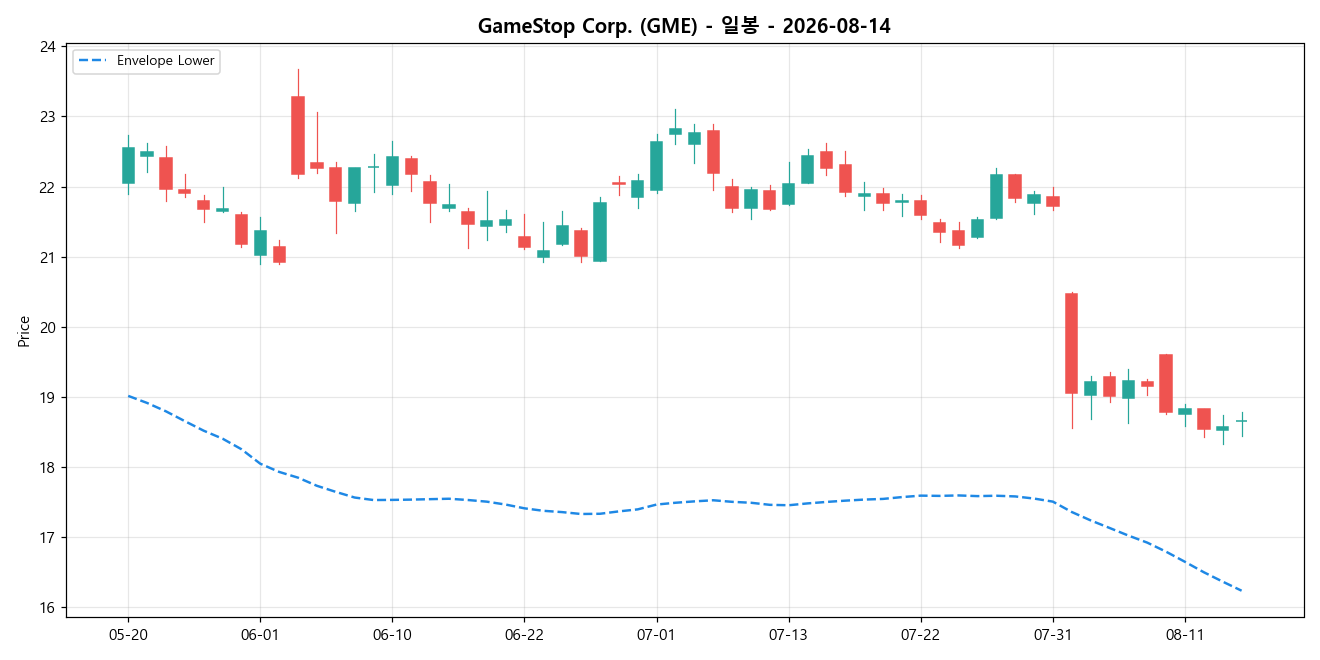
Task: Click the dashed blue legend line sample
Action: 93,61
